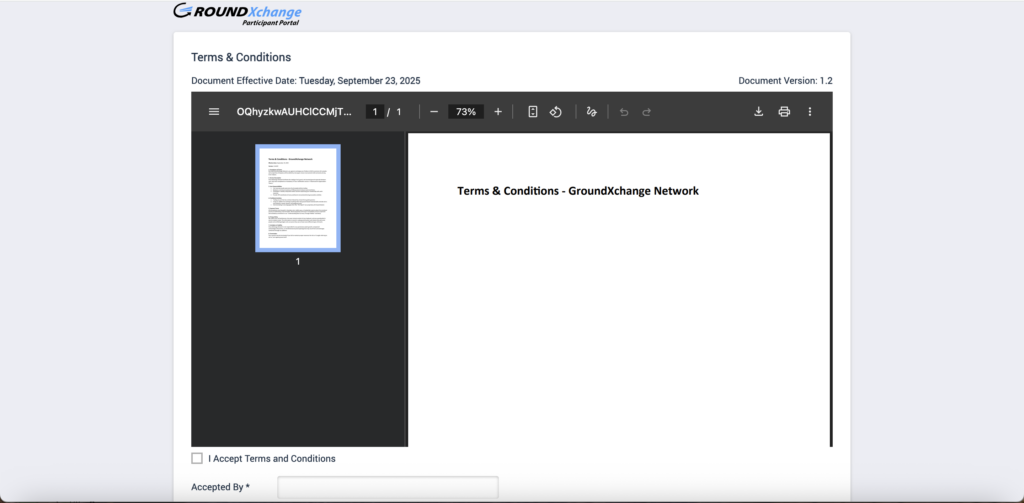Click the redo arrow in PDF toolbar
This screenshot has height=503, width=1024.
point(647,112)
